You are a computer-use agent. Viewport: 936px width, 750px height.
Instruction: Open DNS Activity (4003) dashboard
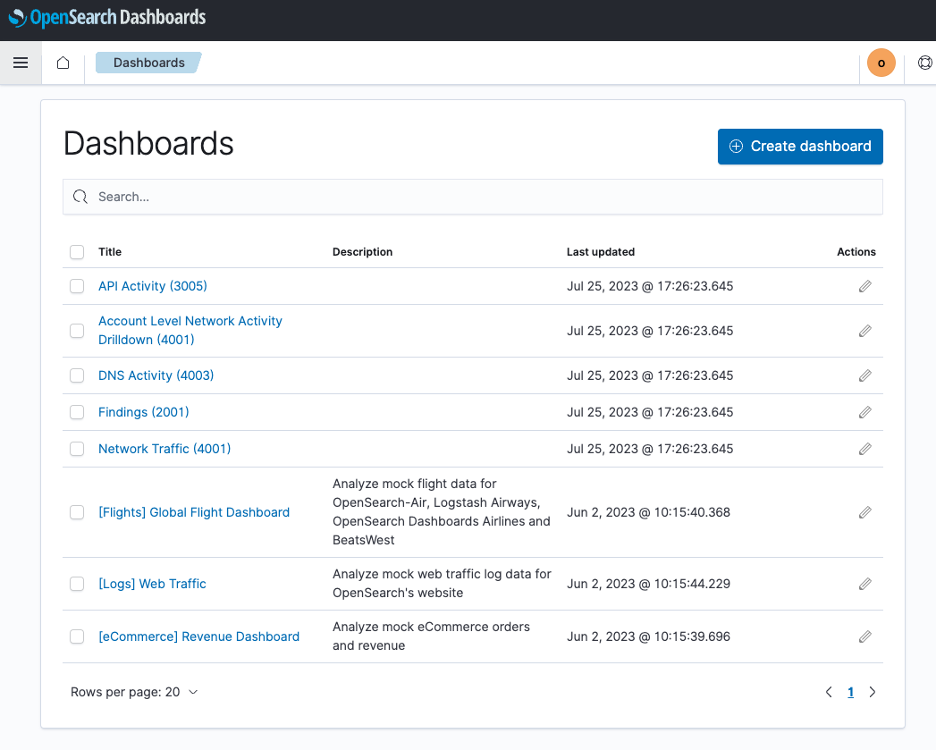coord(156,376)
